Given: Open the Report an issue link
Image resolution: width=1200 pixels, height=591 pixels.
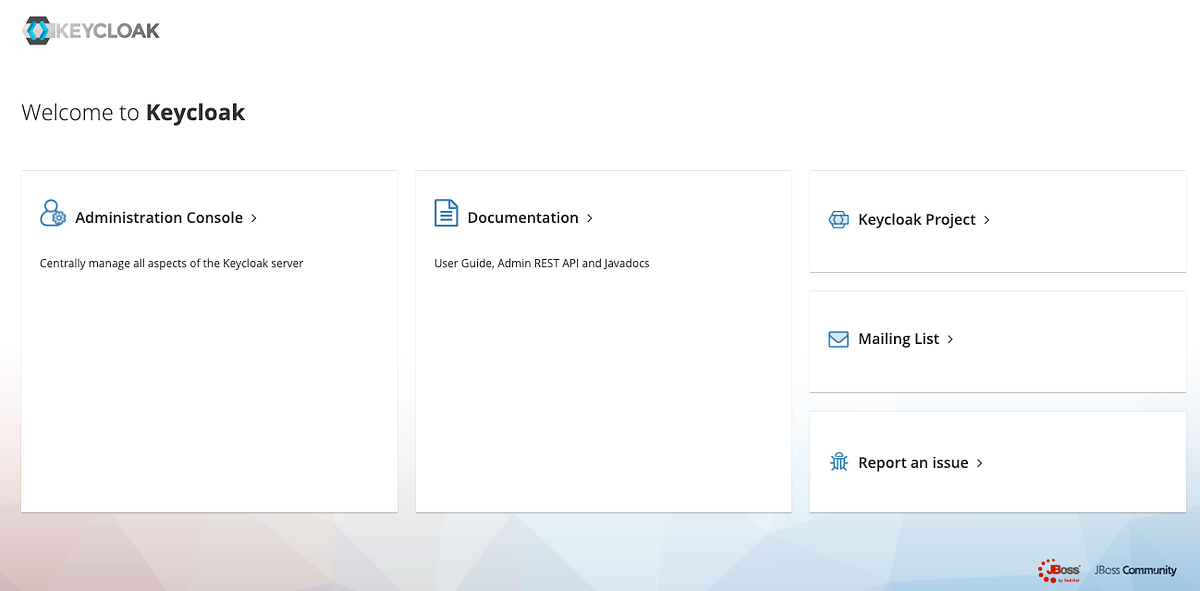Looking at the screenshot, I should click(x=914, y=462).
